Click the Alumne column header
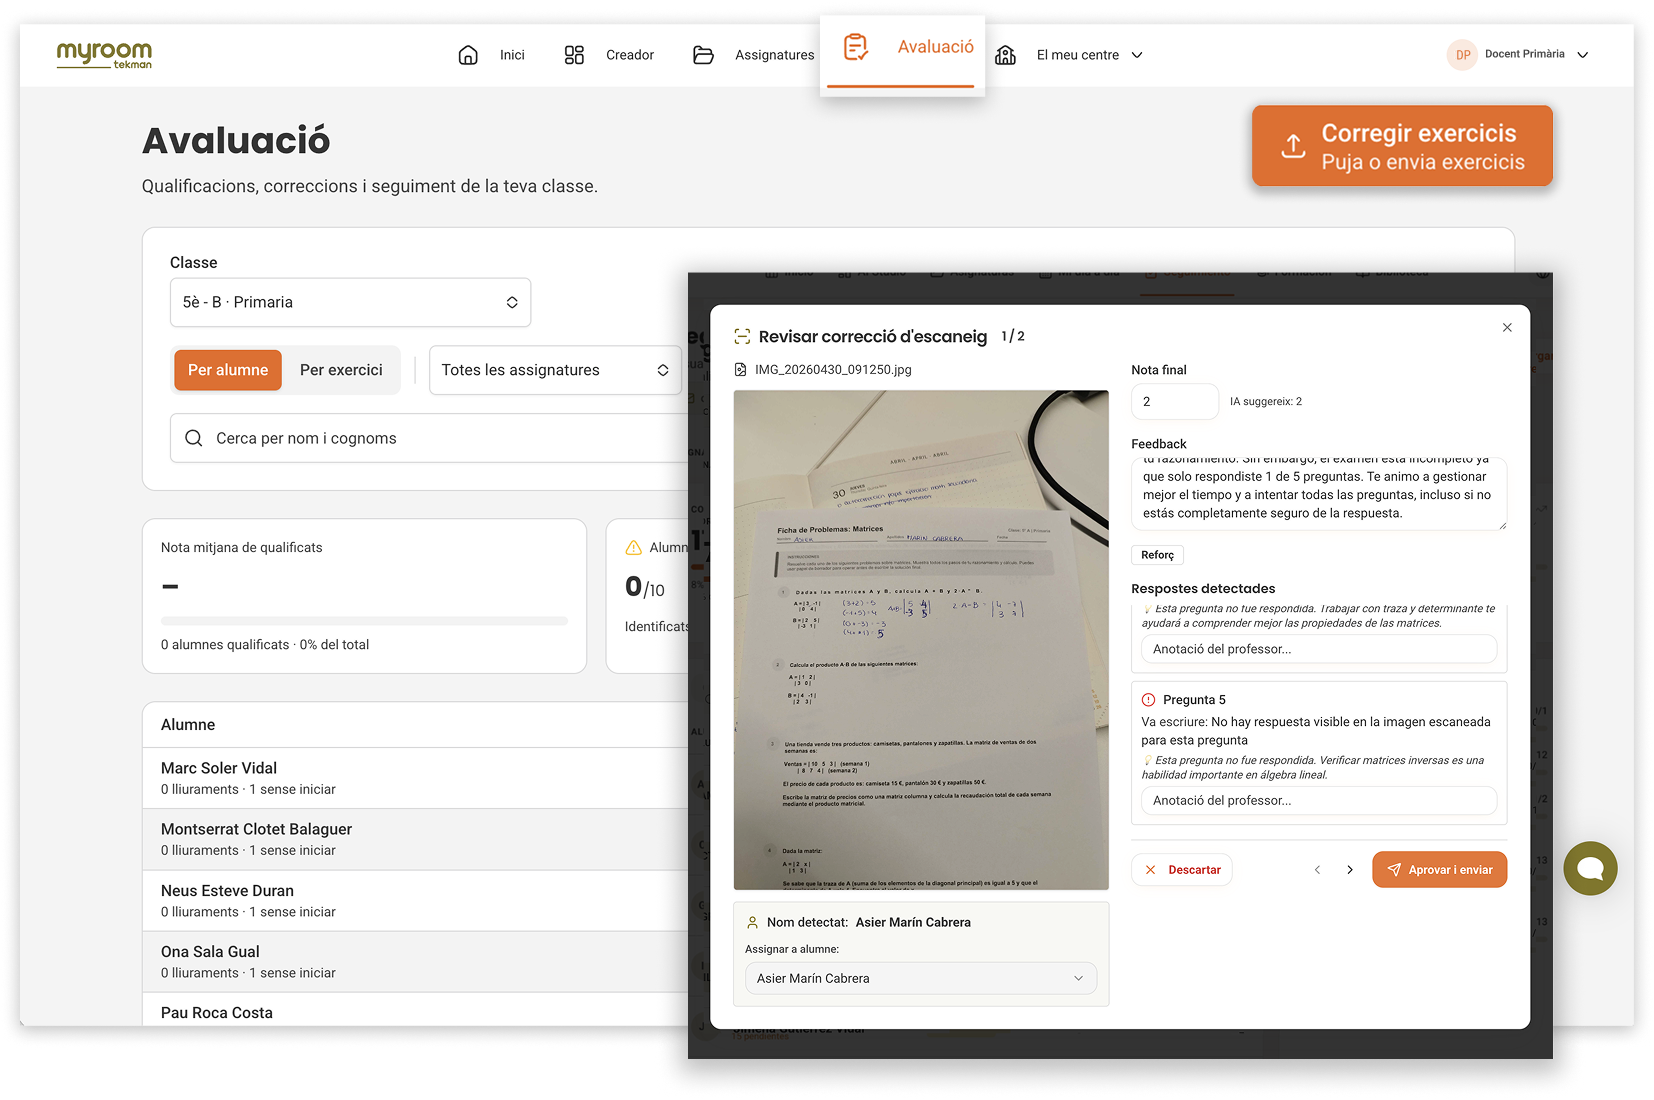Screen dimensions: 1654x1100 188,725
